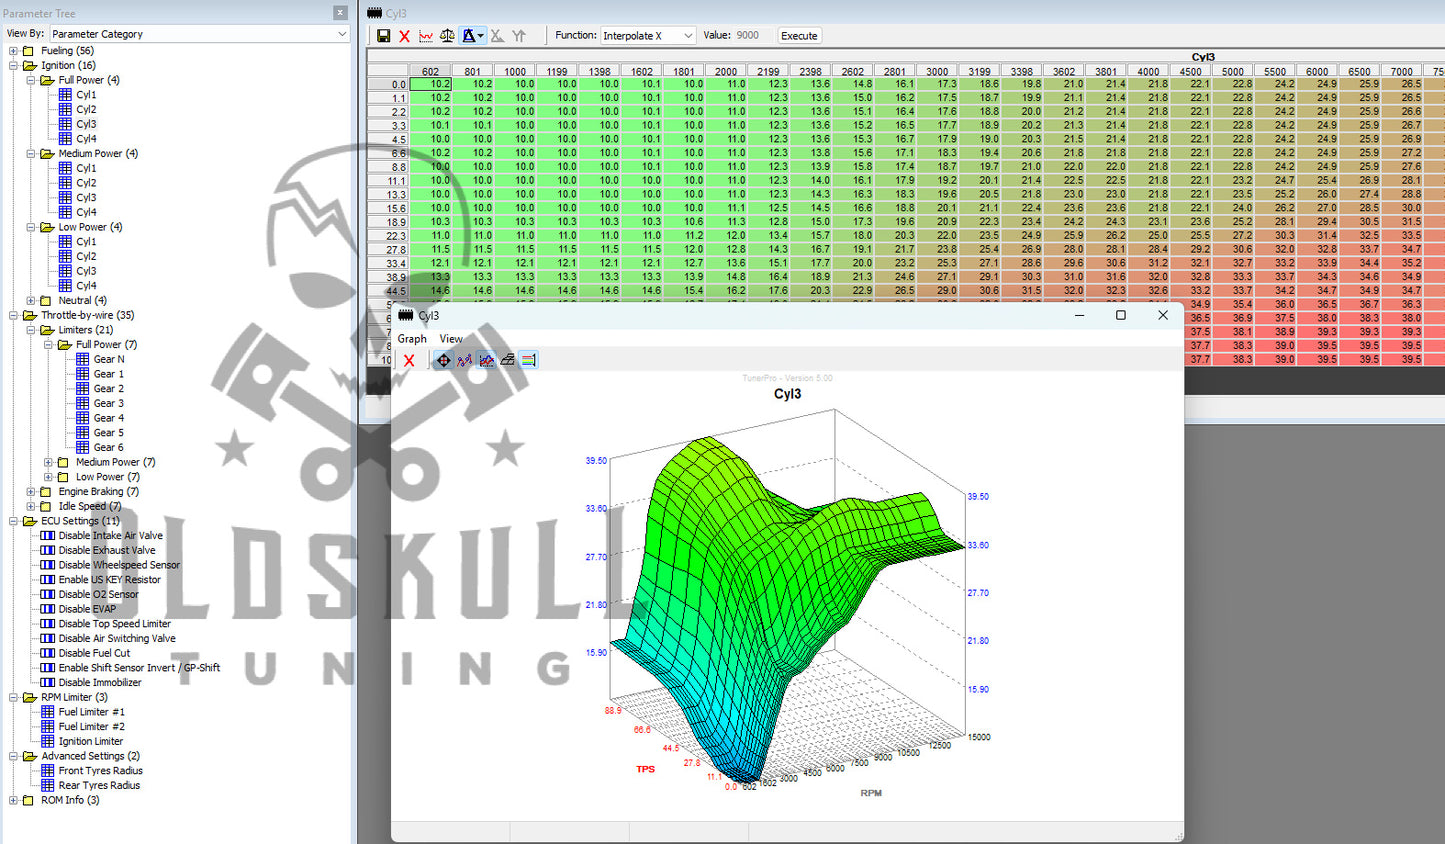Open the Function dropdown showing Interpolate X
The image size is (1445, 844).
(x=648, y=36)
